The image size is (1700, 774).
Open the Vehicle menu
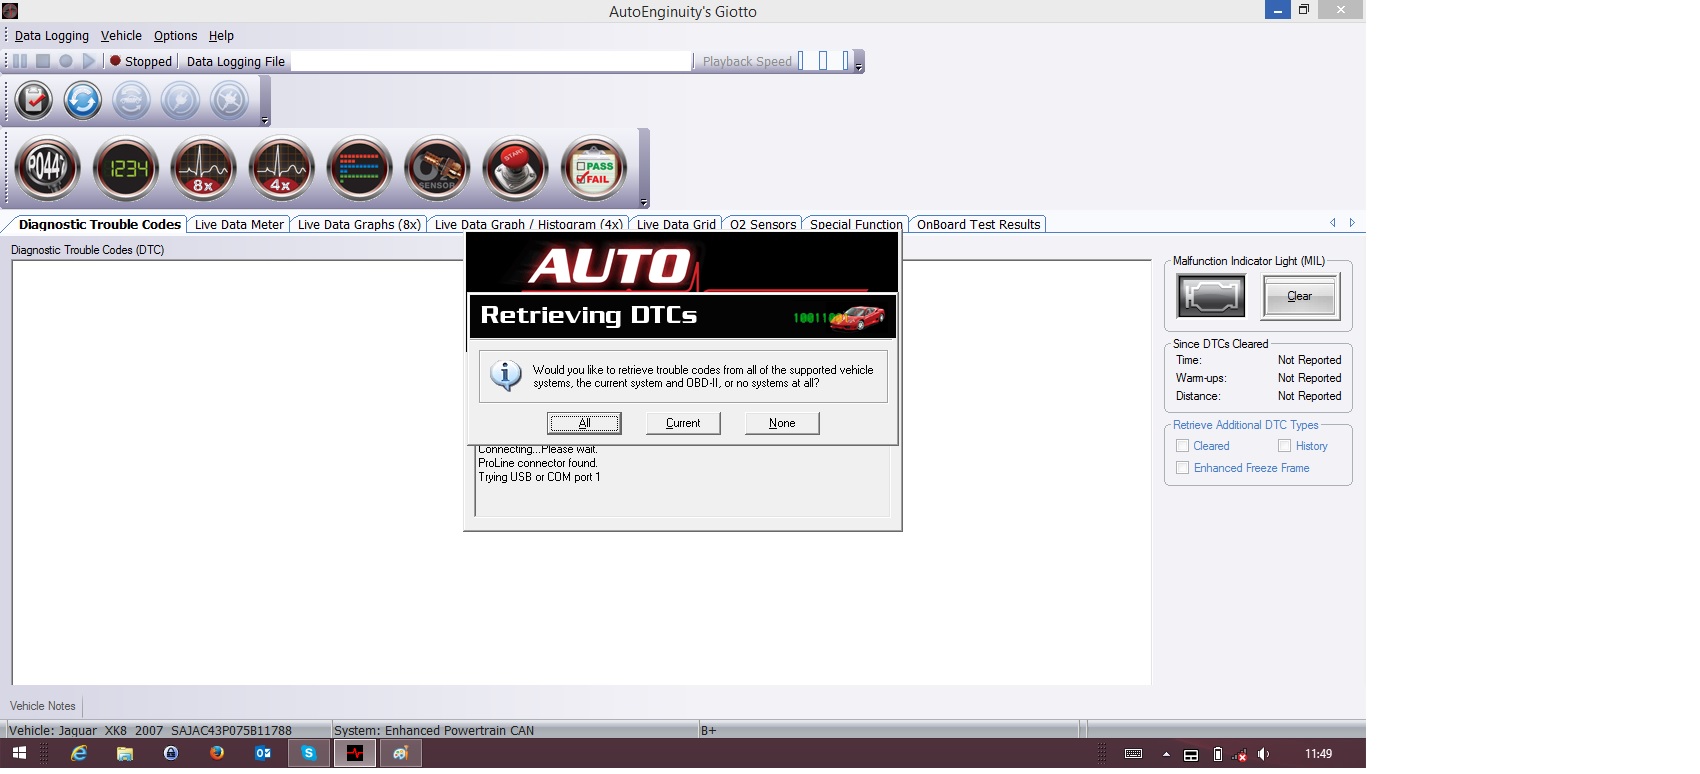[x=121, y=36]
